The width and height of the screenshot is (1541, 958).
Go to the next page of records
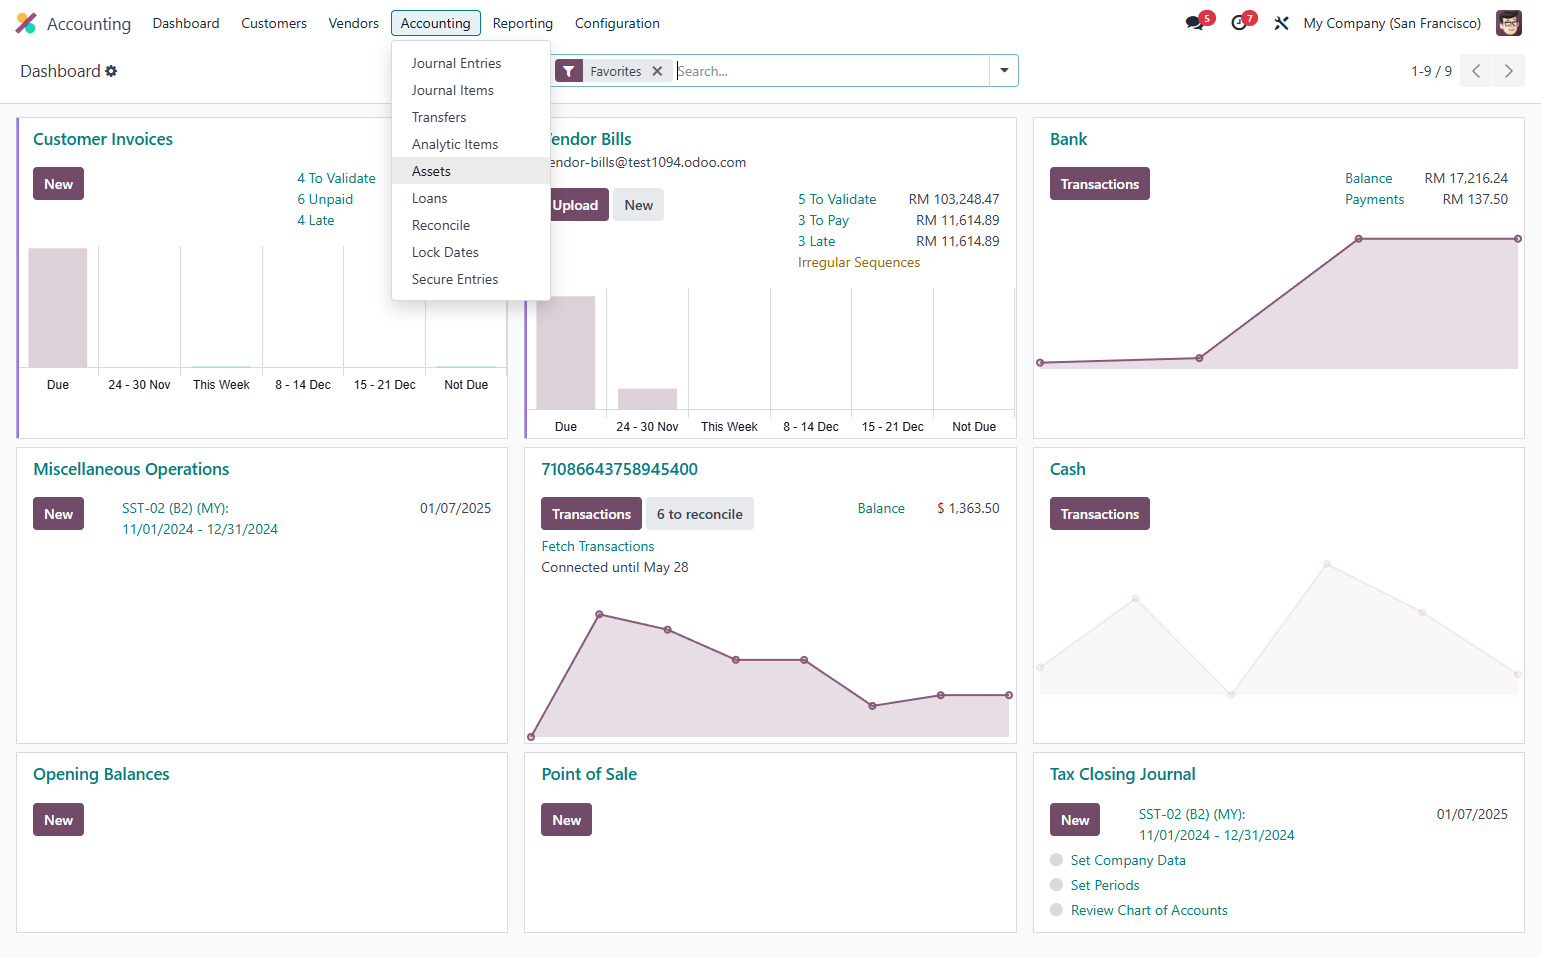pos(1509,71)
